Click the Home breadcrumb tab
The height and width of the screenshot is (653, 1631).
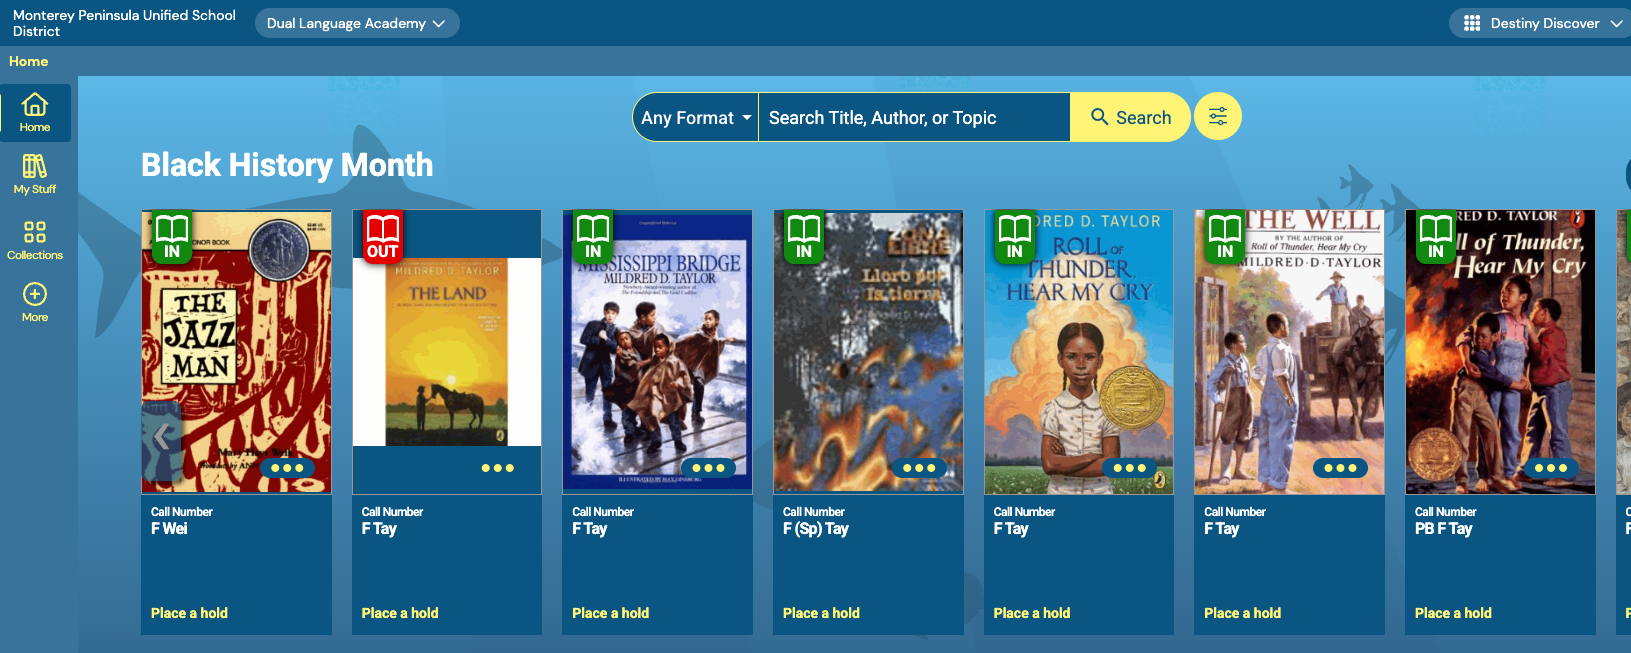point(29,61)
